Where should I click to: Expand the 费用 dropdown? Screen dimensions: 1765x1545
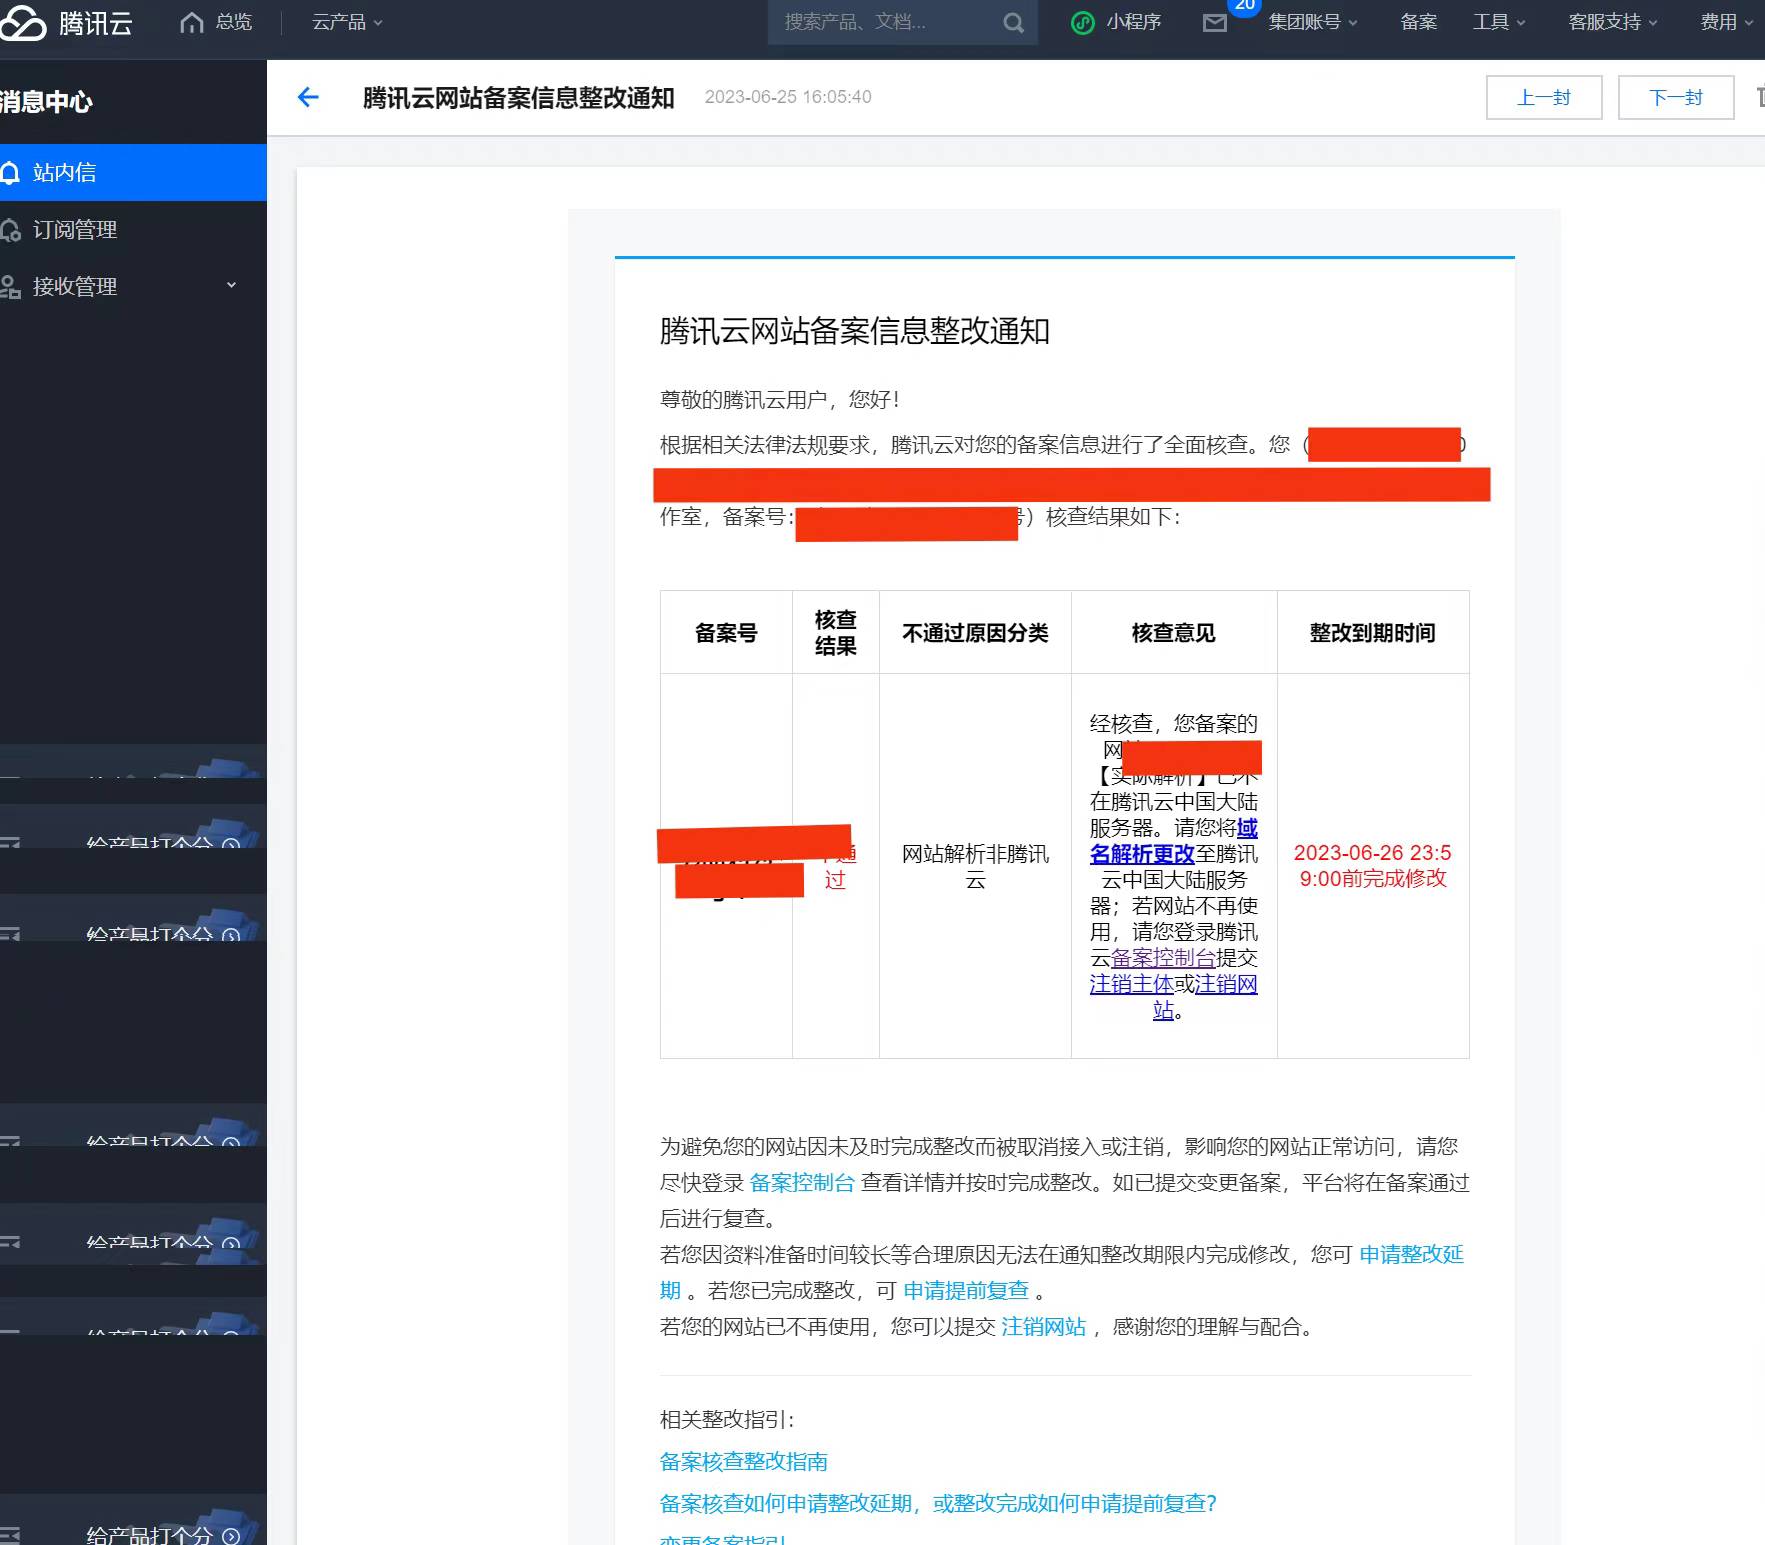(1726, 22)
